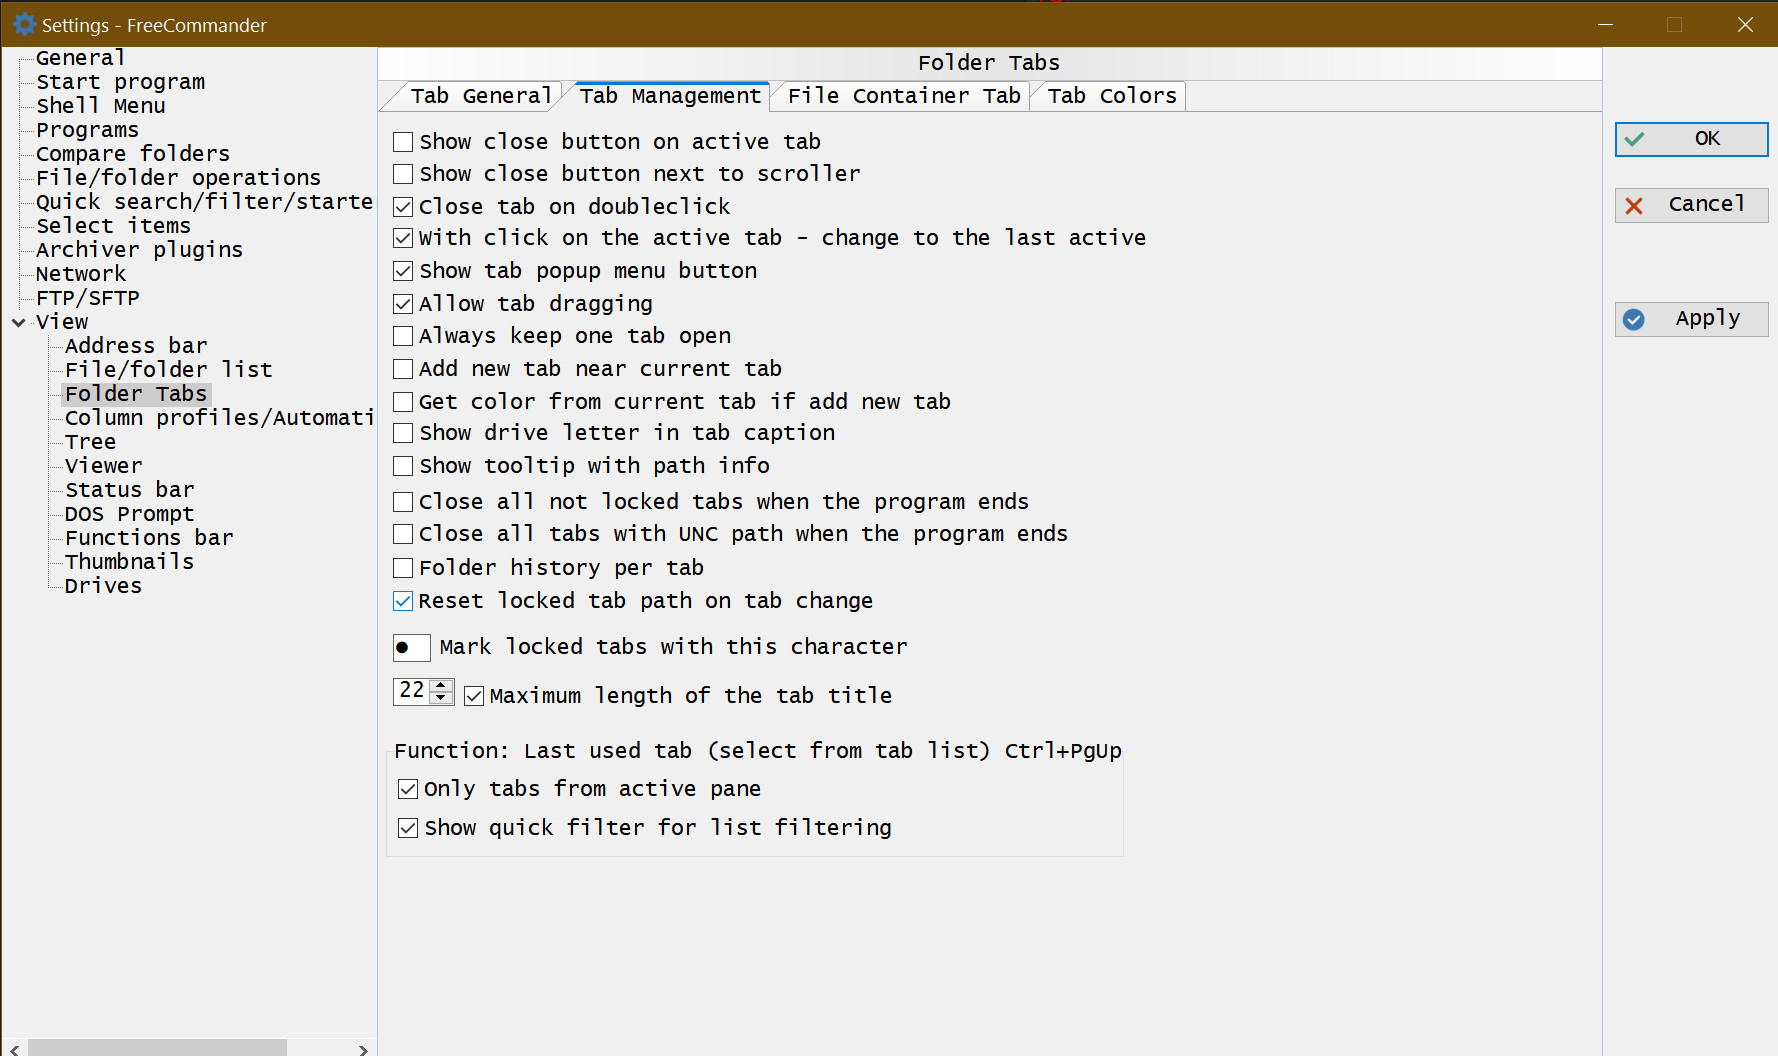Collapse the View tree node
Viewport: 1778px width, 1056px height.
(19, 322)
